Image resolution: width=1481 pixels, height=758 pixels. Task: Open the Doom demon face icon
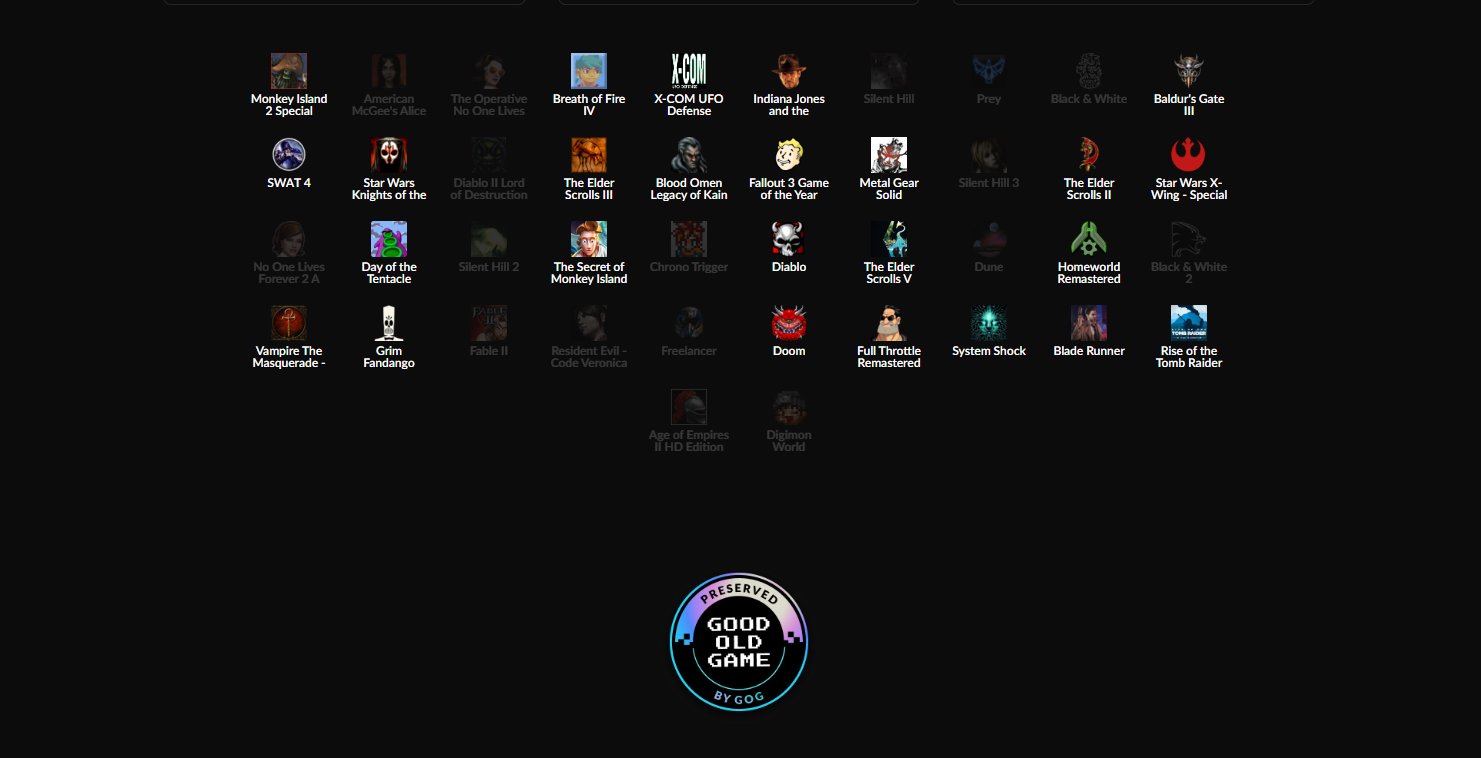pyautogui.click(x=789, y=324)
